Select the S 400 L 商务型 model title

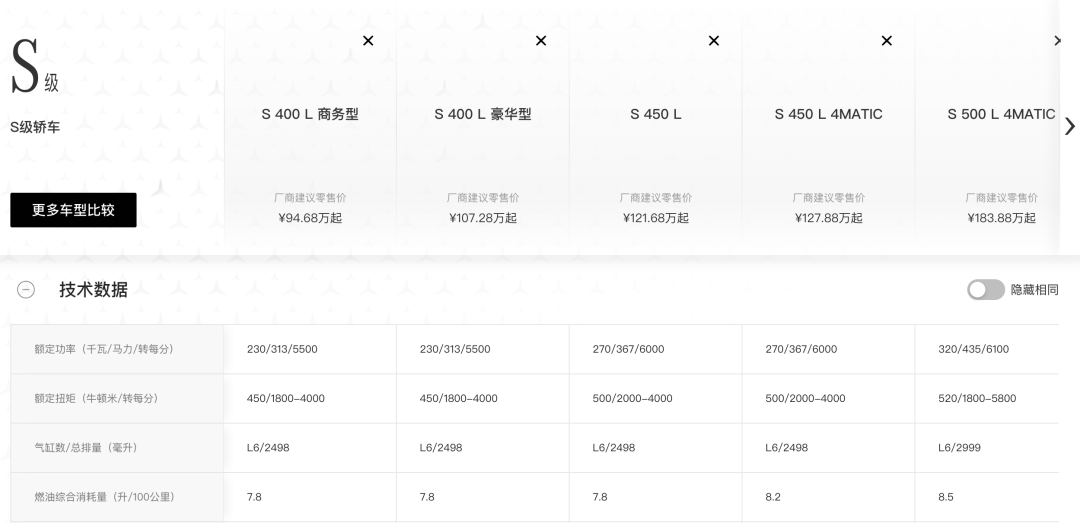[310, 114]
